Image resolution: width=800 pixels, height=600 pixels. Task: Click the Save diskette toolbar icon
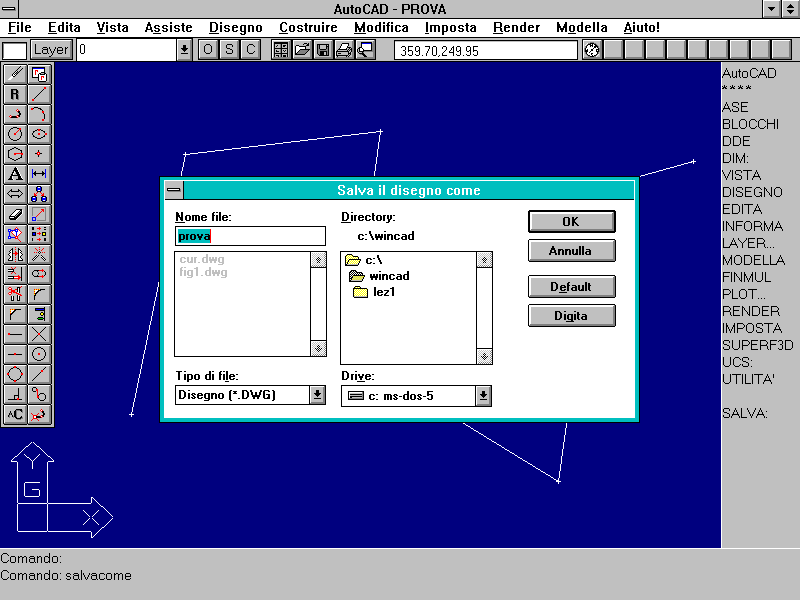(x=323, y=50)
